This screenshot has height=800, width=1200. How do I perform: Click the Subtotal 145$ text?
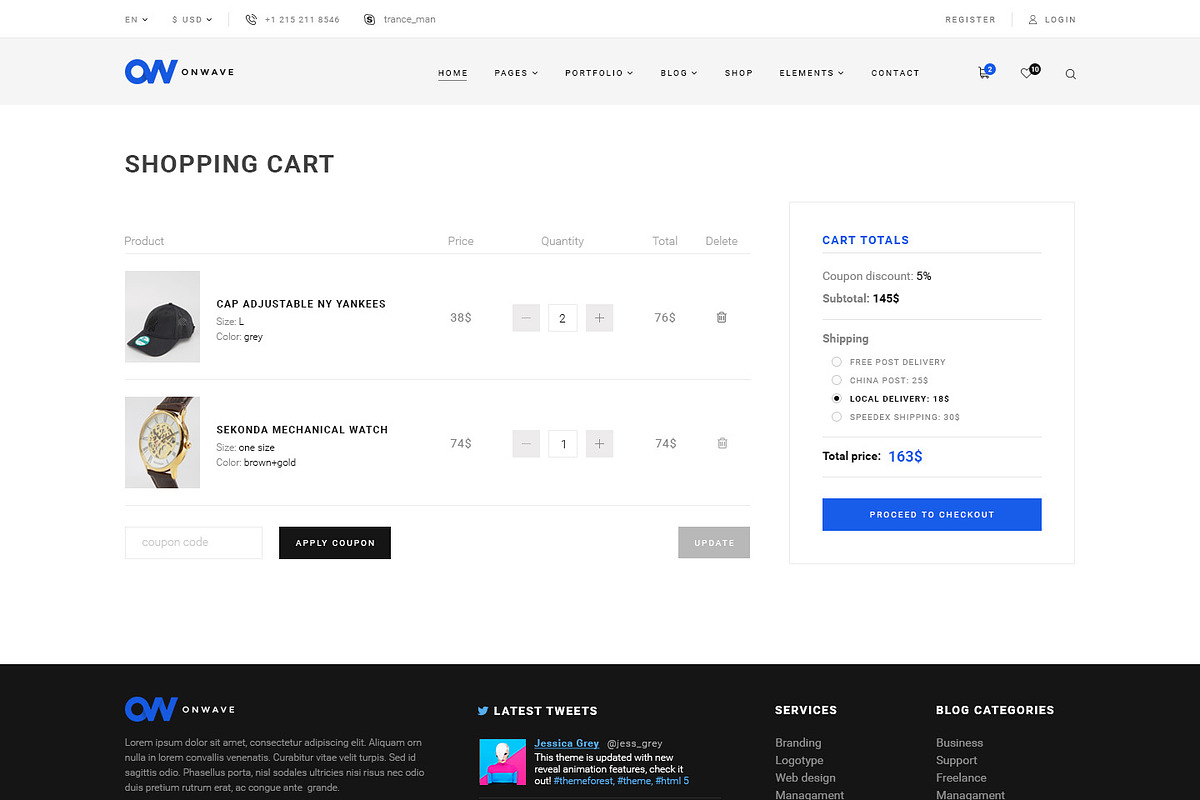[x=861, y=298]
